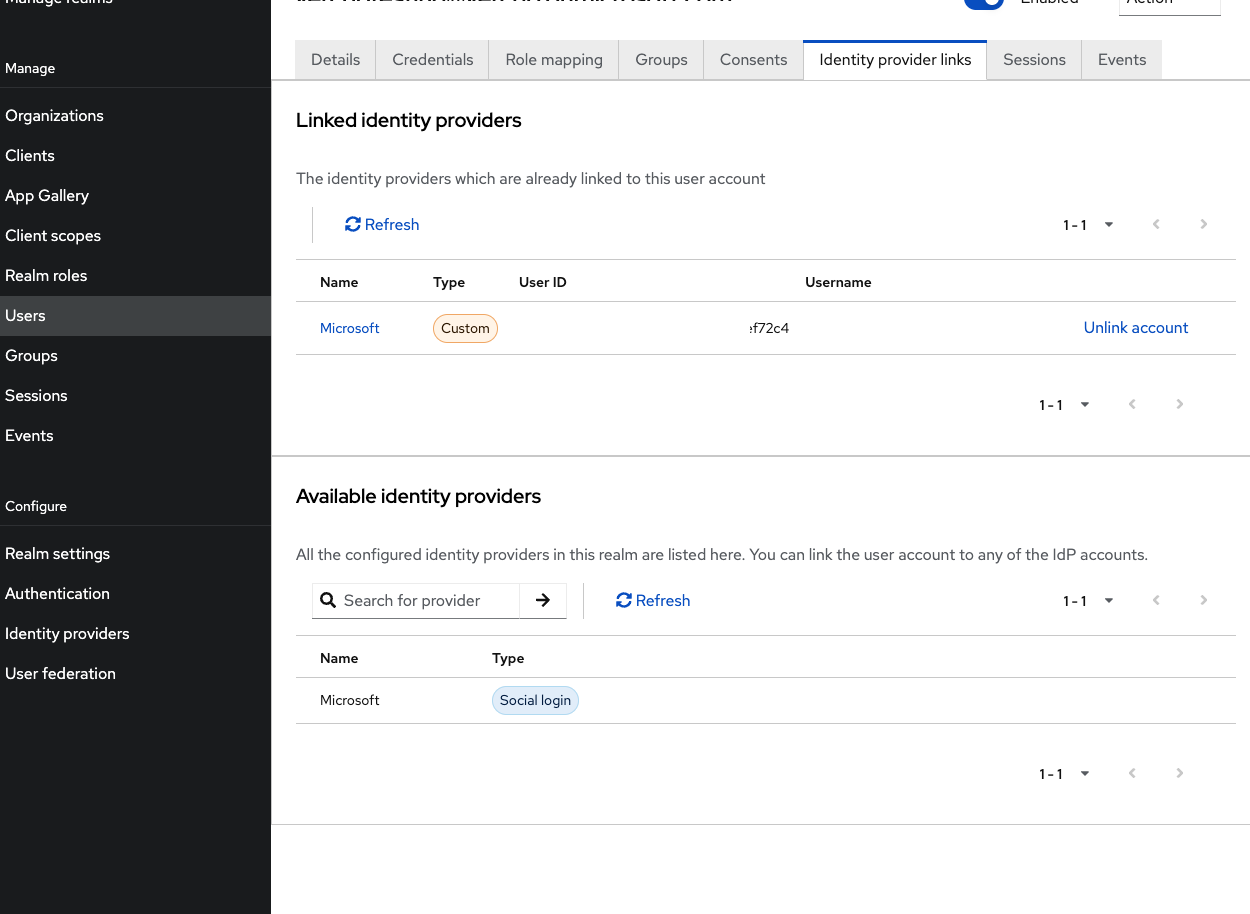Open Realm roles in the sidebar

tap(135, 276)
